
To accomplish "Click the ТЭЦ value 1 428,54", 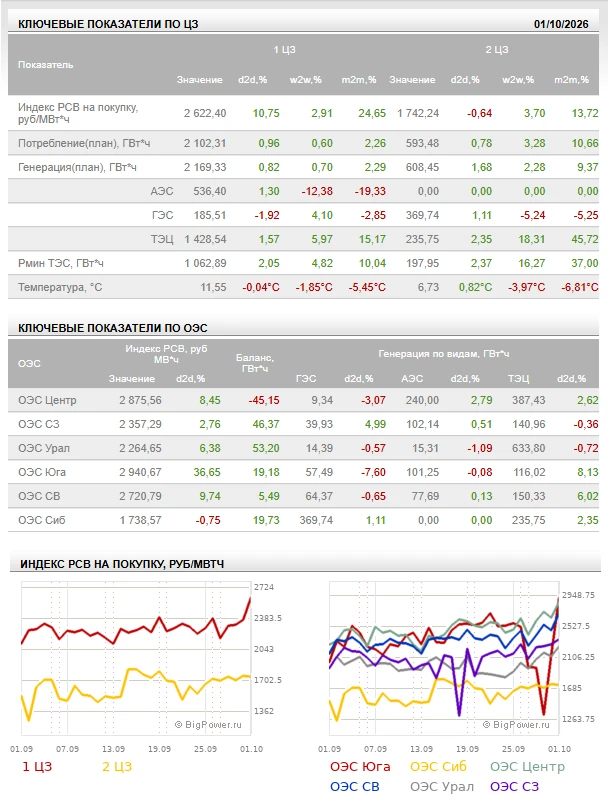I will [x=205, y=239].
